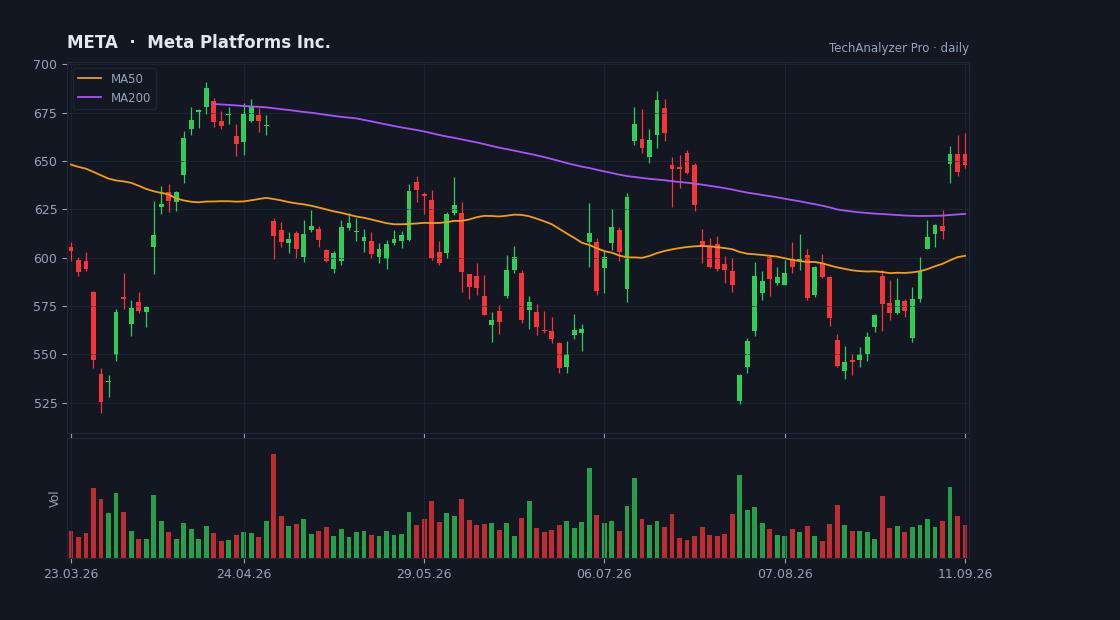Click the 650 price axis label
Viewport: 1120px width, 620px height.
[x=45, y=161]
